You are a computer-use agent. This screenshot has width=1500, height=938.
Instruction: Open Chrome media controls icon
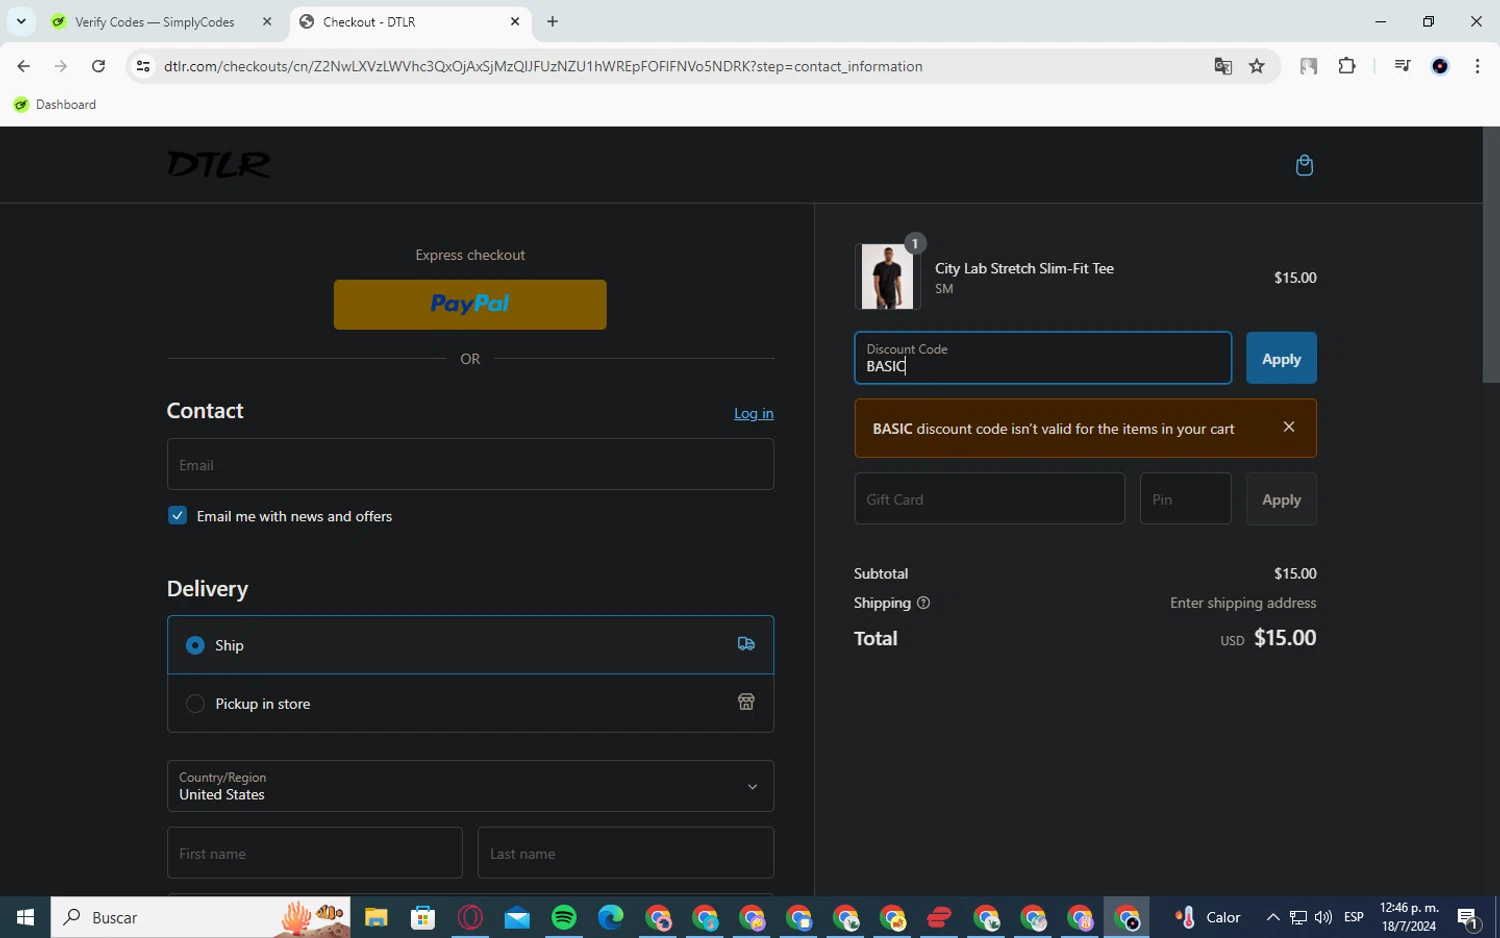(x=1402, y=66)
